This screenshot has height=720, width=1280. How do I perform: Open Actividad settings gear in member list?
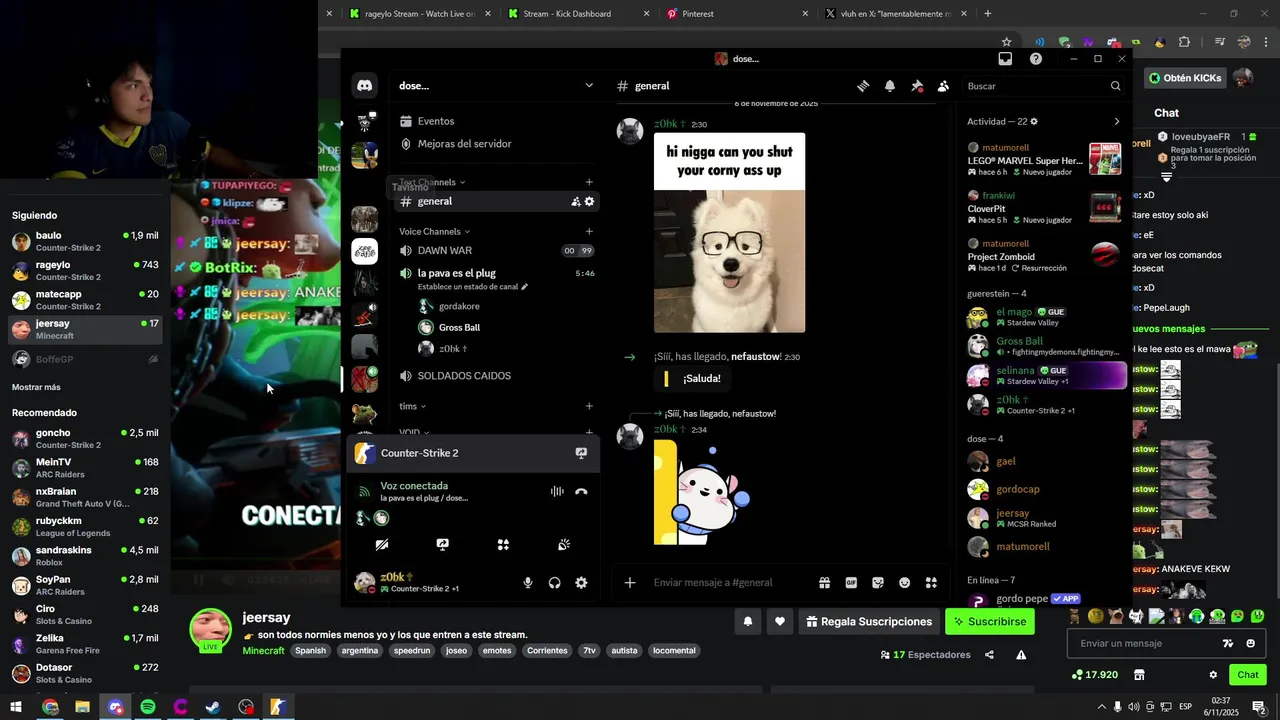1034,121
